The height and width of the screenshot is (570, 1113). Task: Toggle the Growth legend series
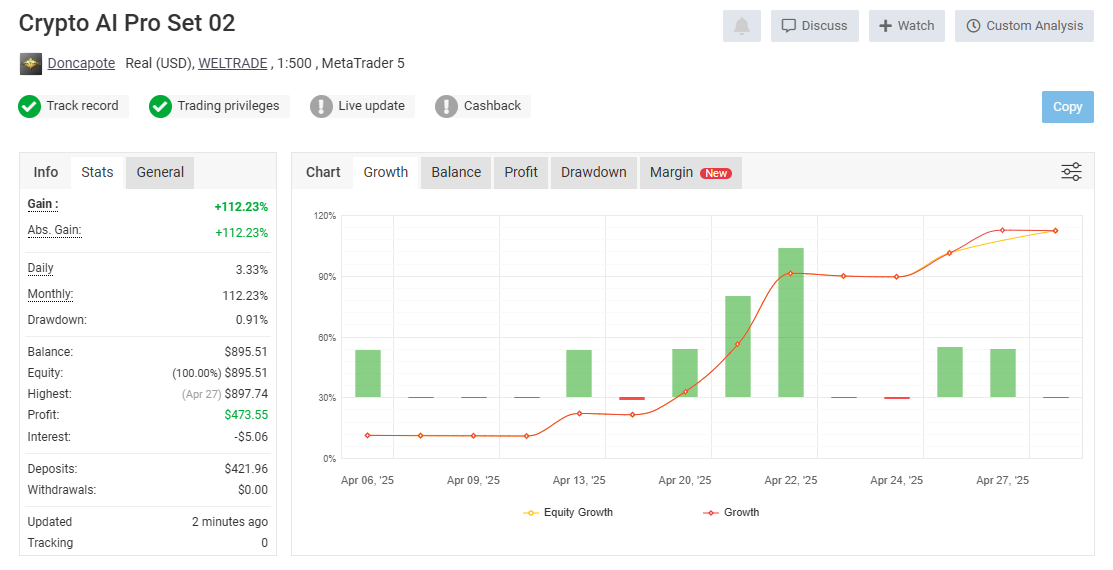tap(731, 513)
